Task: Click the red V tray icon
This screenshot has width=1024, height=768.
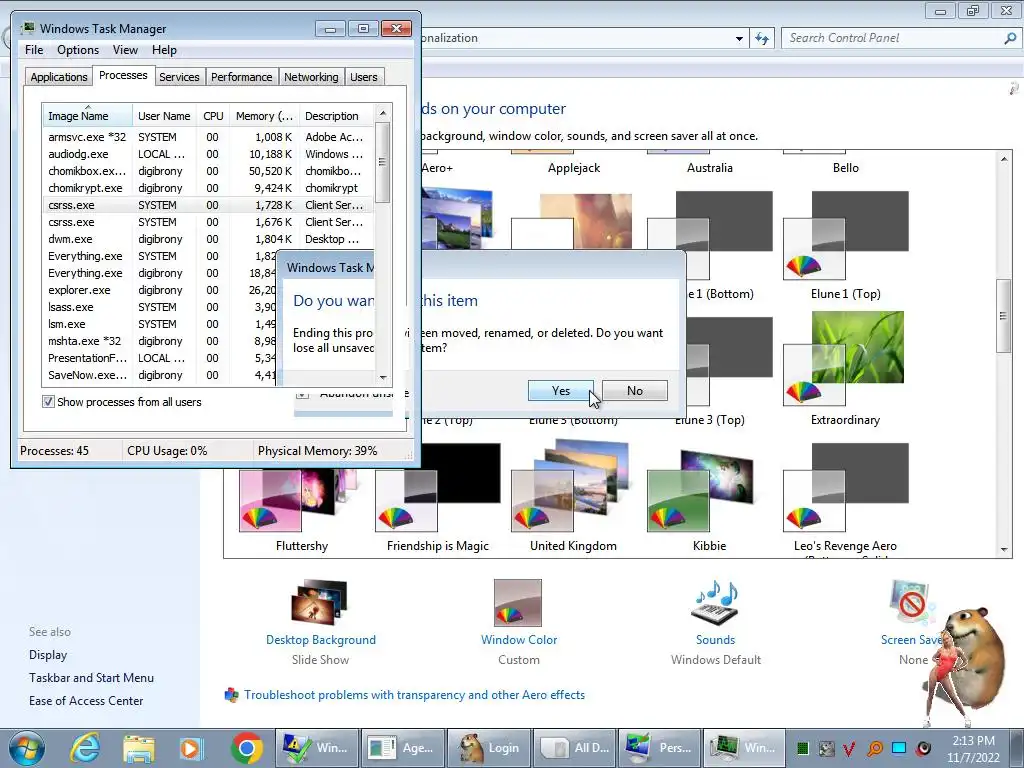Action: point(850,748)
